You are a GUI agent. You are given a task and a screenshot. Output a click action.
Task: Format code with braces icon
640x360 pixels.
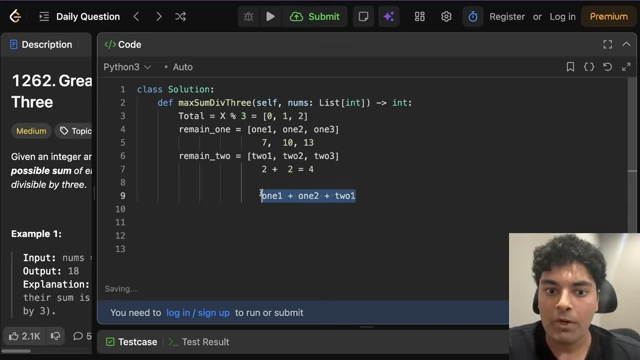point(589,67)
